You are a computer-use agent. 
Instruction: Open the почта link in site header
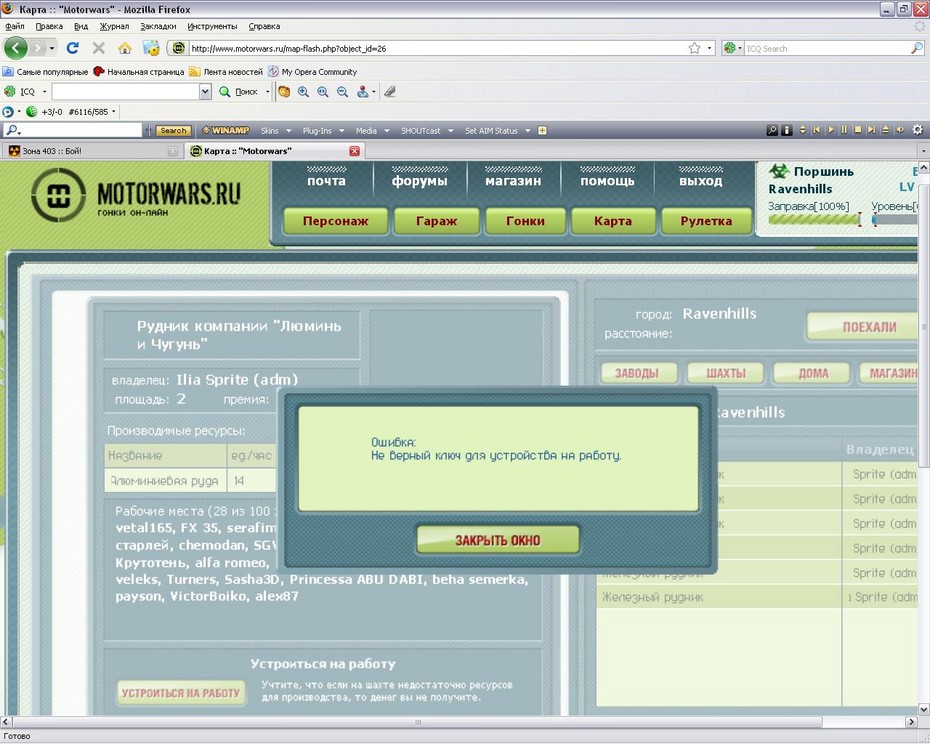tap(326, 181)
